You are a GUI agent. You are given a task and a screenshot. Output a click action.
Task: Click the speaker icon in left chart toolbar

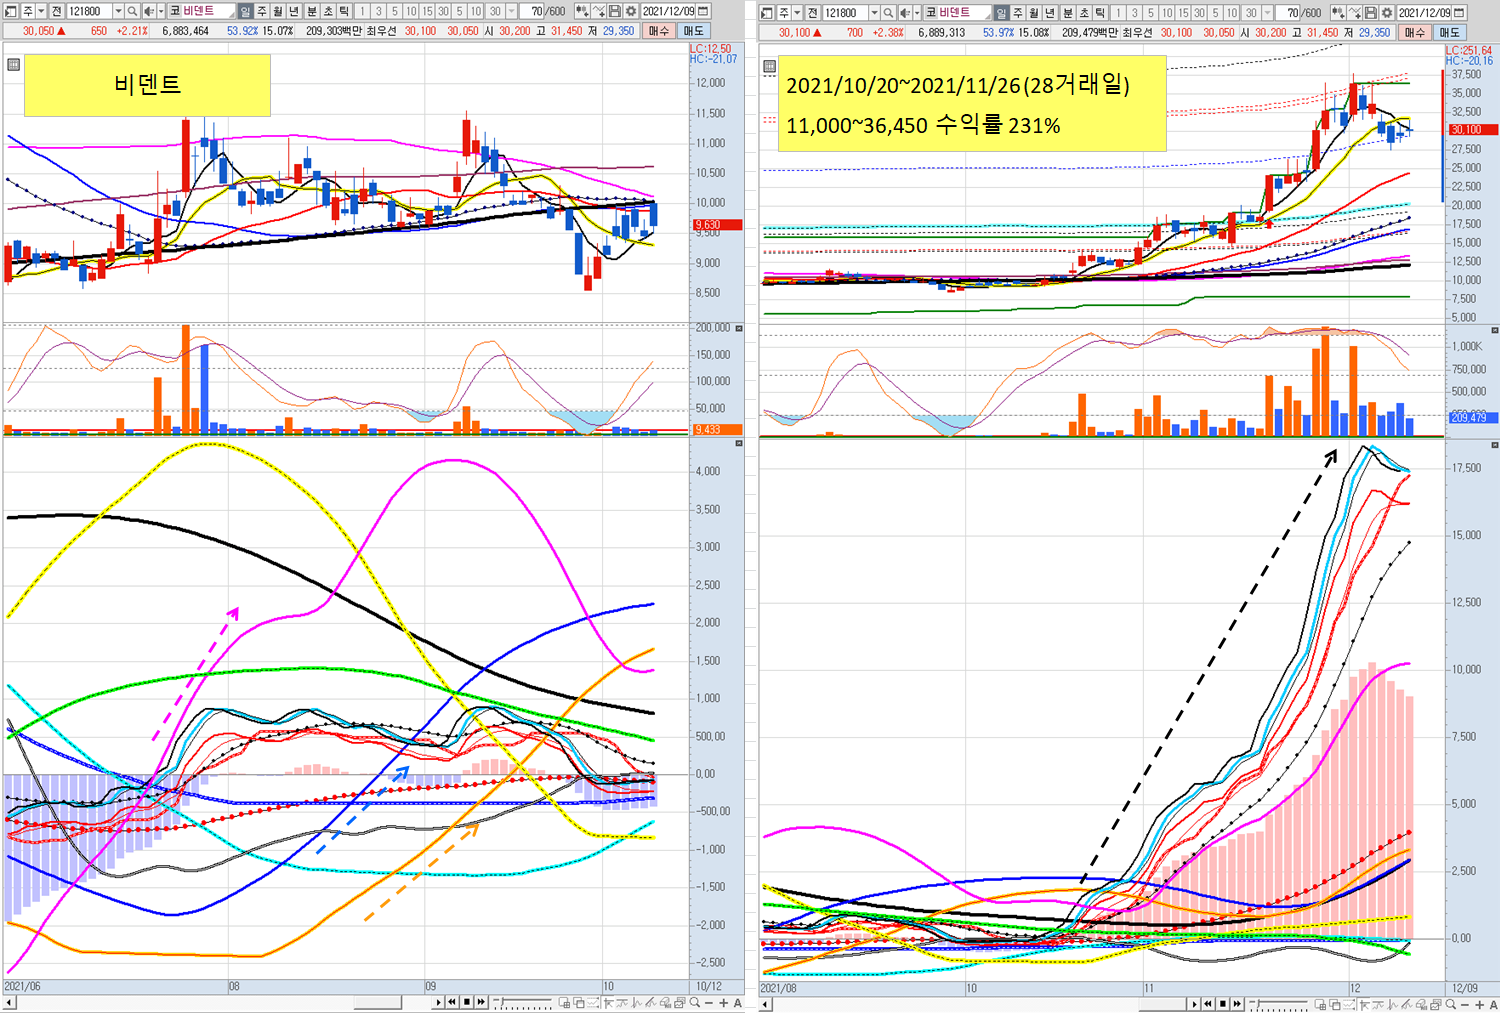click(x=149, y=11)
